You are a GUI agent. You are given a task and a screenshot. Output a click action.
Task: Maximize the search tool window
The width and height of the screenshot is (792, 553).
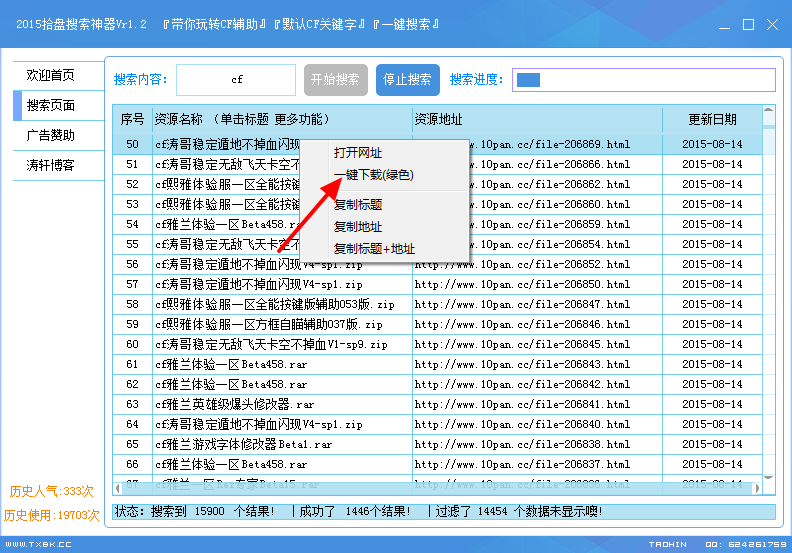pyautogui.click(x=748, y=25)
